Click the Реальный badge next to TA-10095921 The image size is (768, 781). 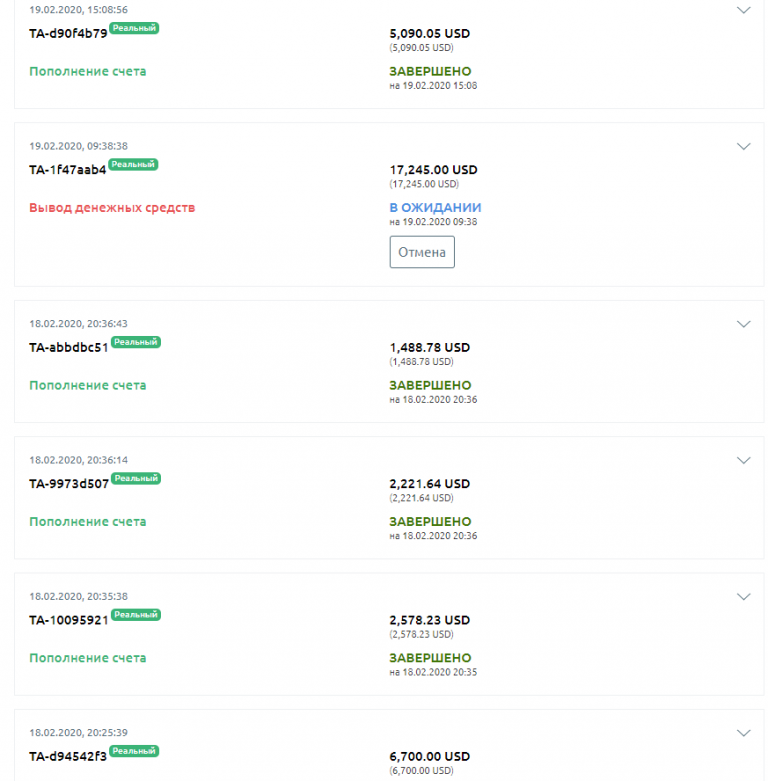135,615
